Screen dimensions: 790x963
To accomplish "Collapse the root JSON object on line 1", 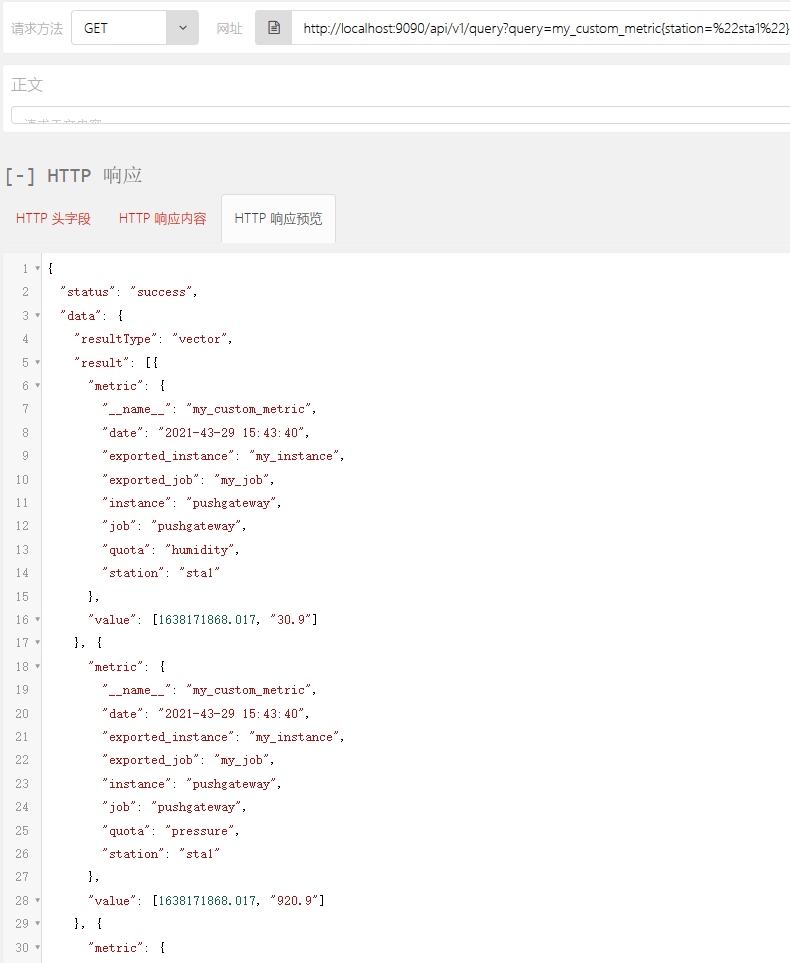I will (x=36, y=268).
